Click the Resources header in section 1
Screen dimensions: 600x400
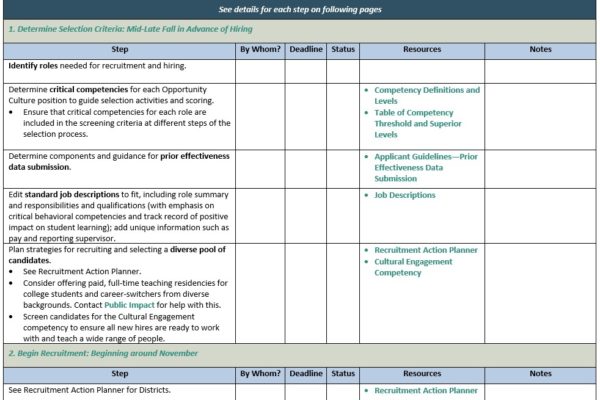click(x=422, y=49)
